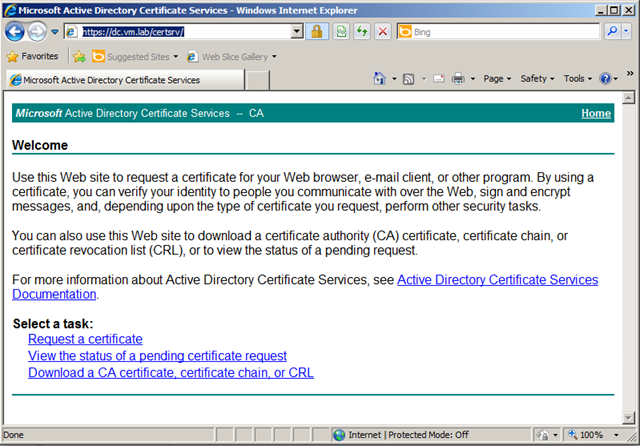Image resolution: width=640 pixels, height=446 pixels.
Task: Open the Favorites star button
Action: click(x=33, y=56)
